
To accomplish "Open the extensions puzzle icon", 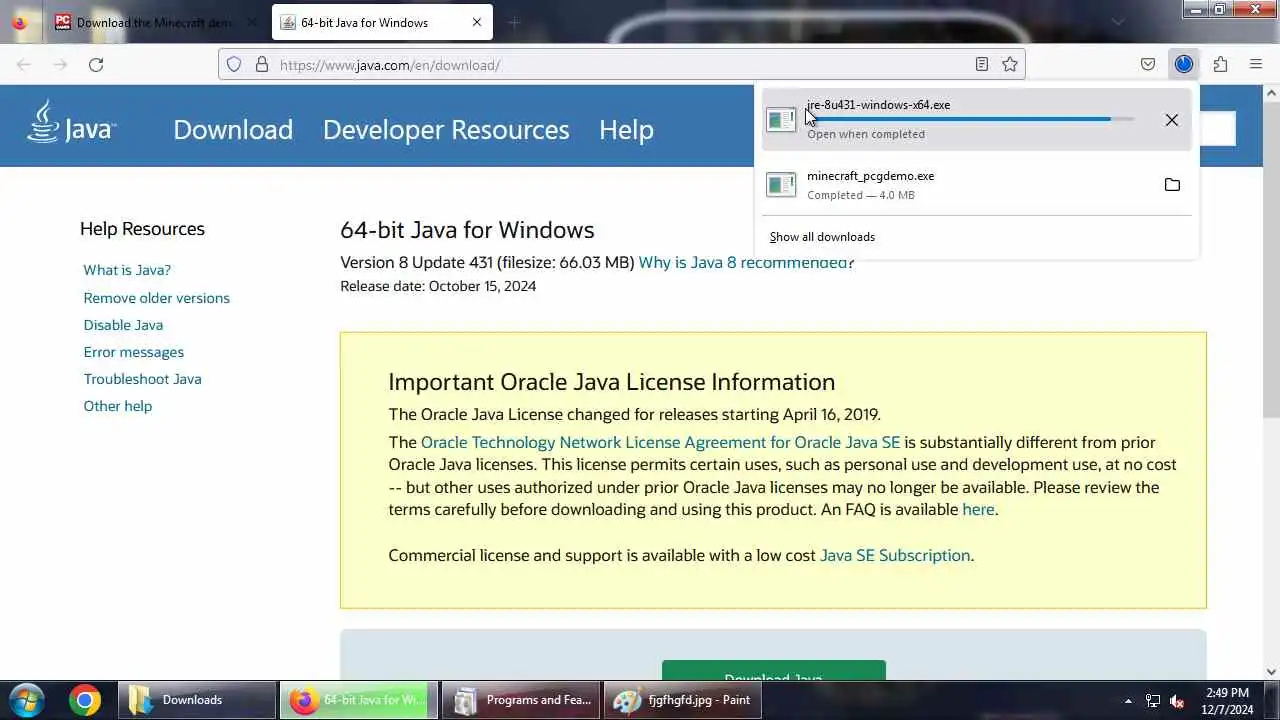I will pos(1220,65).
